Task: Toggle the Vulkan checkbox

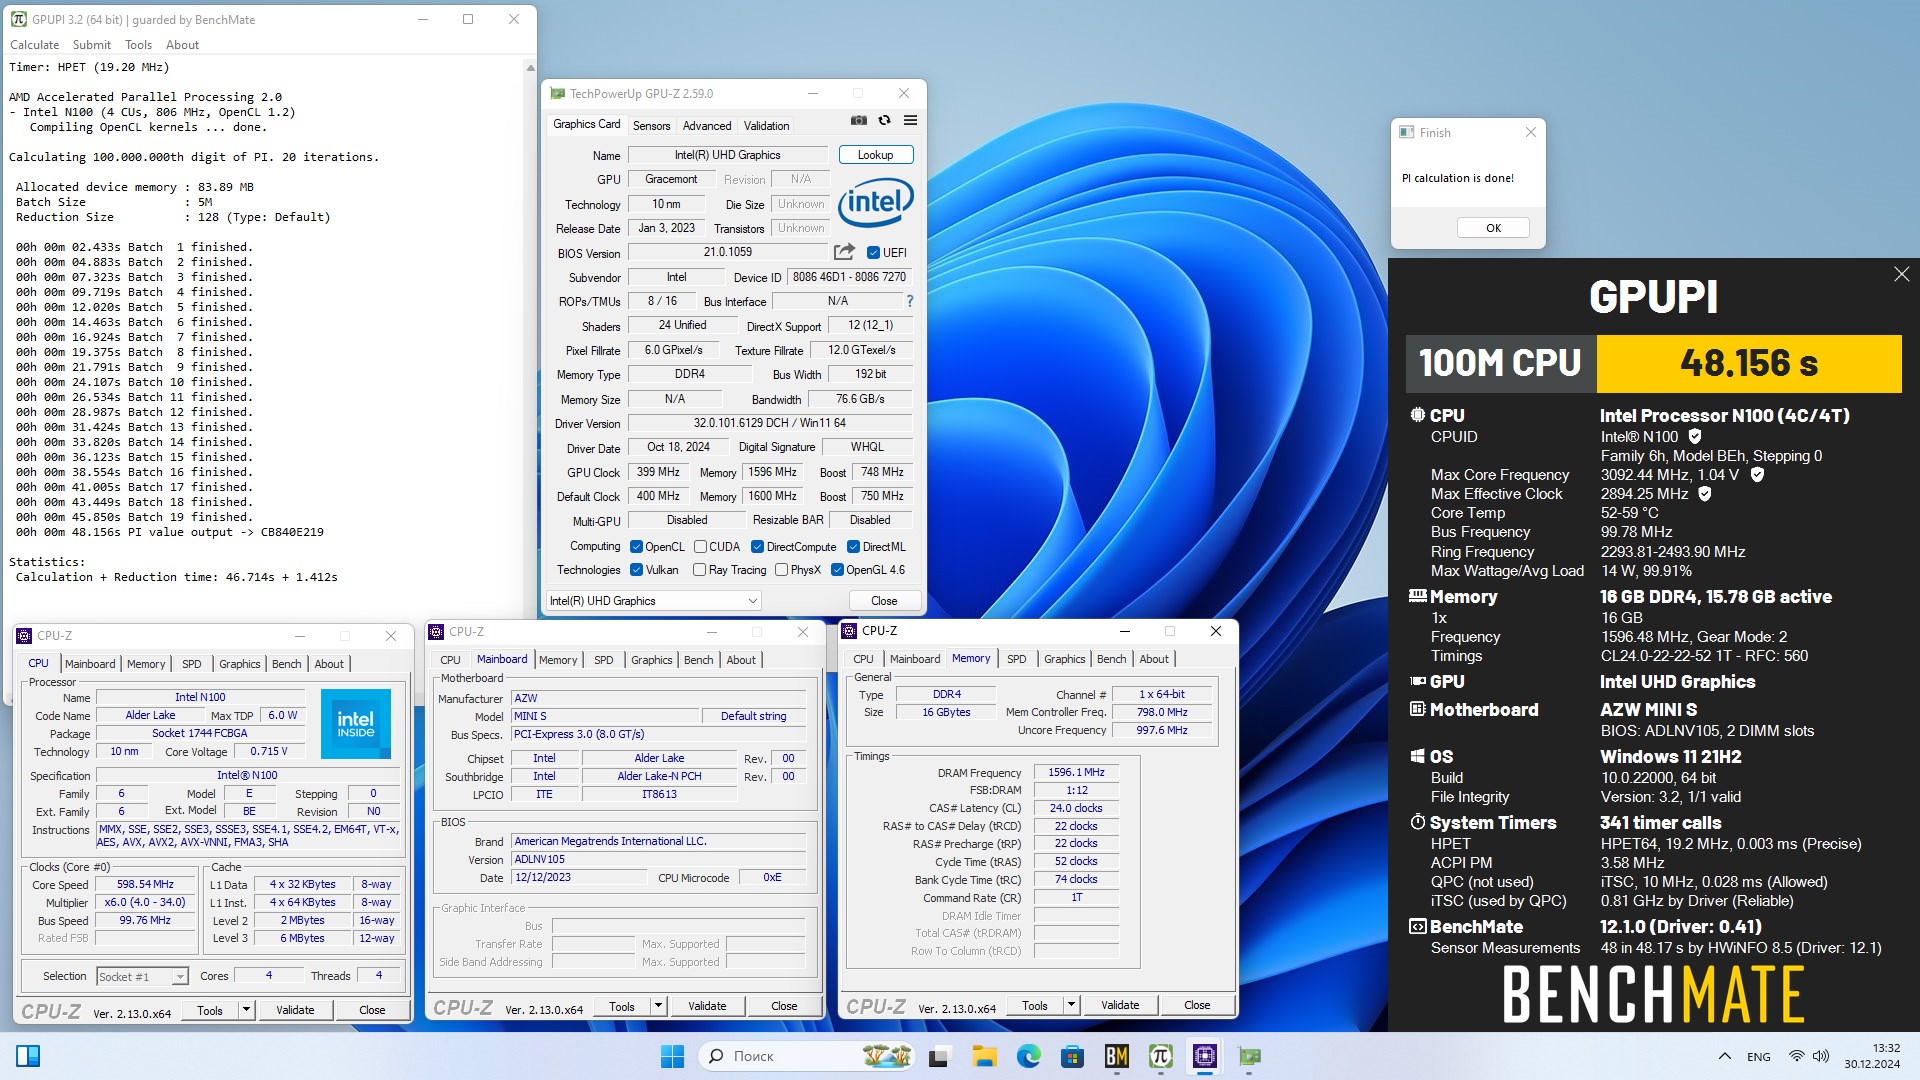Action: click(636, 570)
